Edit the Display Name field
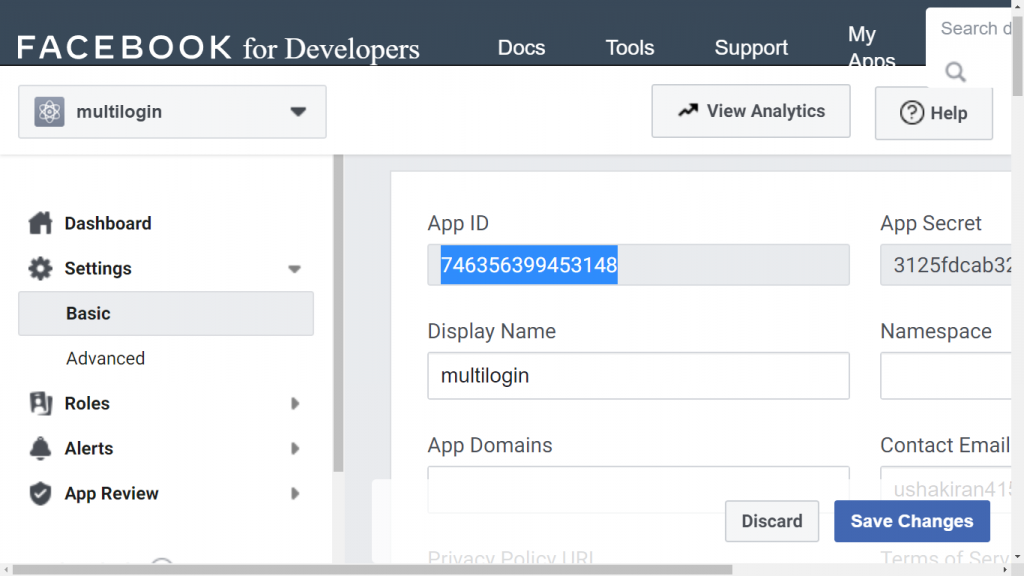 point(639,376)
